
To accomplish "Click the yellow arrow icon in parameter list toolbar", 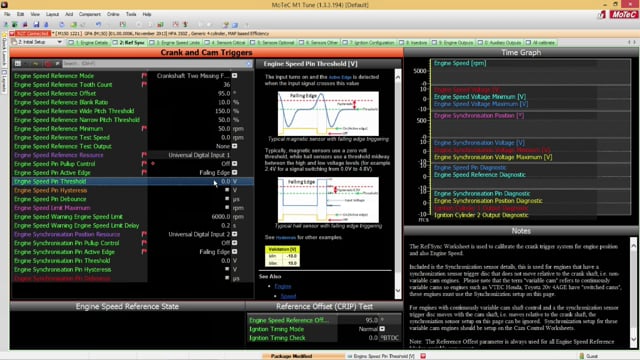I will [36, 64].
